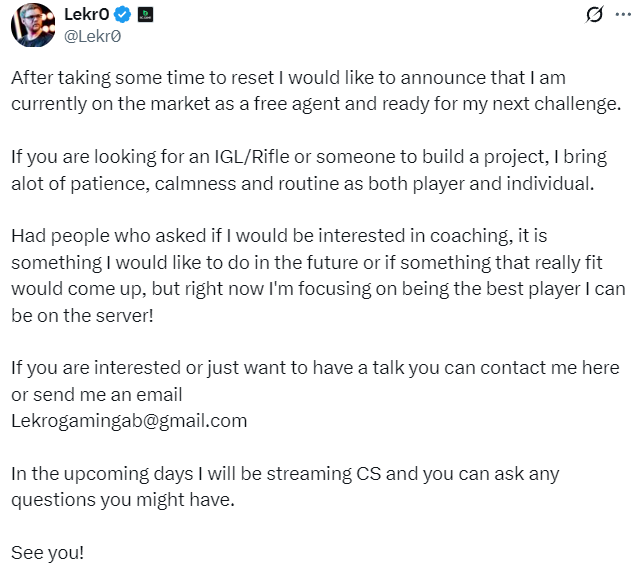Viewport: 636px width, 571px height.
Task: Click the 'streaming CS' sentence line
Action: tap(285, 474)
